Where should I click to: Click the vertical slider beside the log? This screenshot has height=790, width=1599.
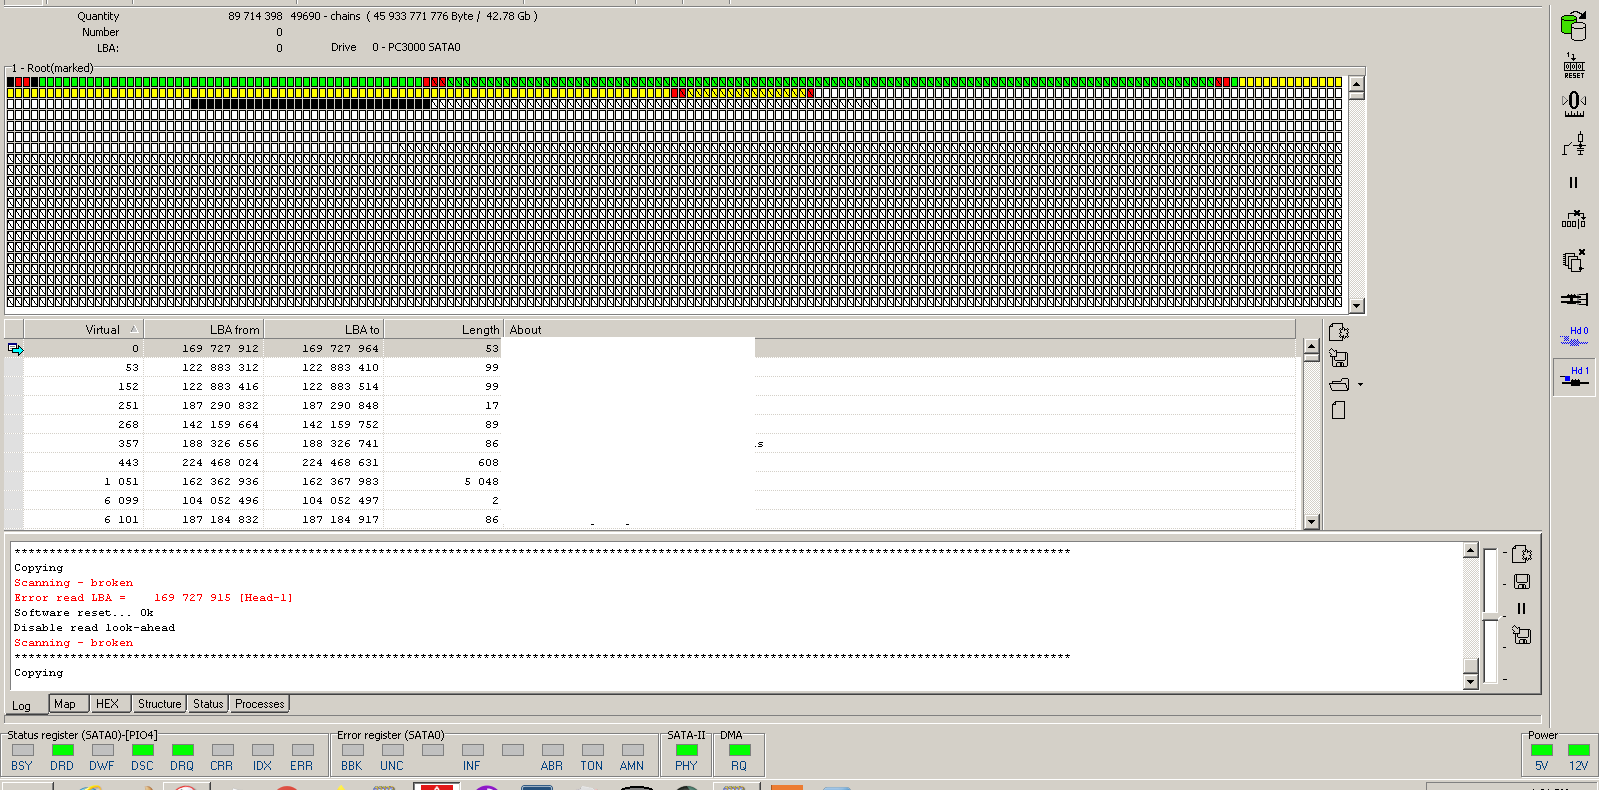pos(1491,617)
